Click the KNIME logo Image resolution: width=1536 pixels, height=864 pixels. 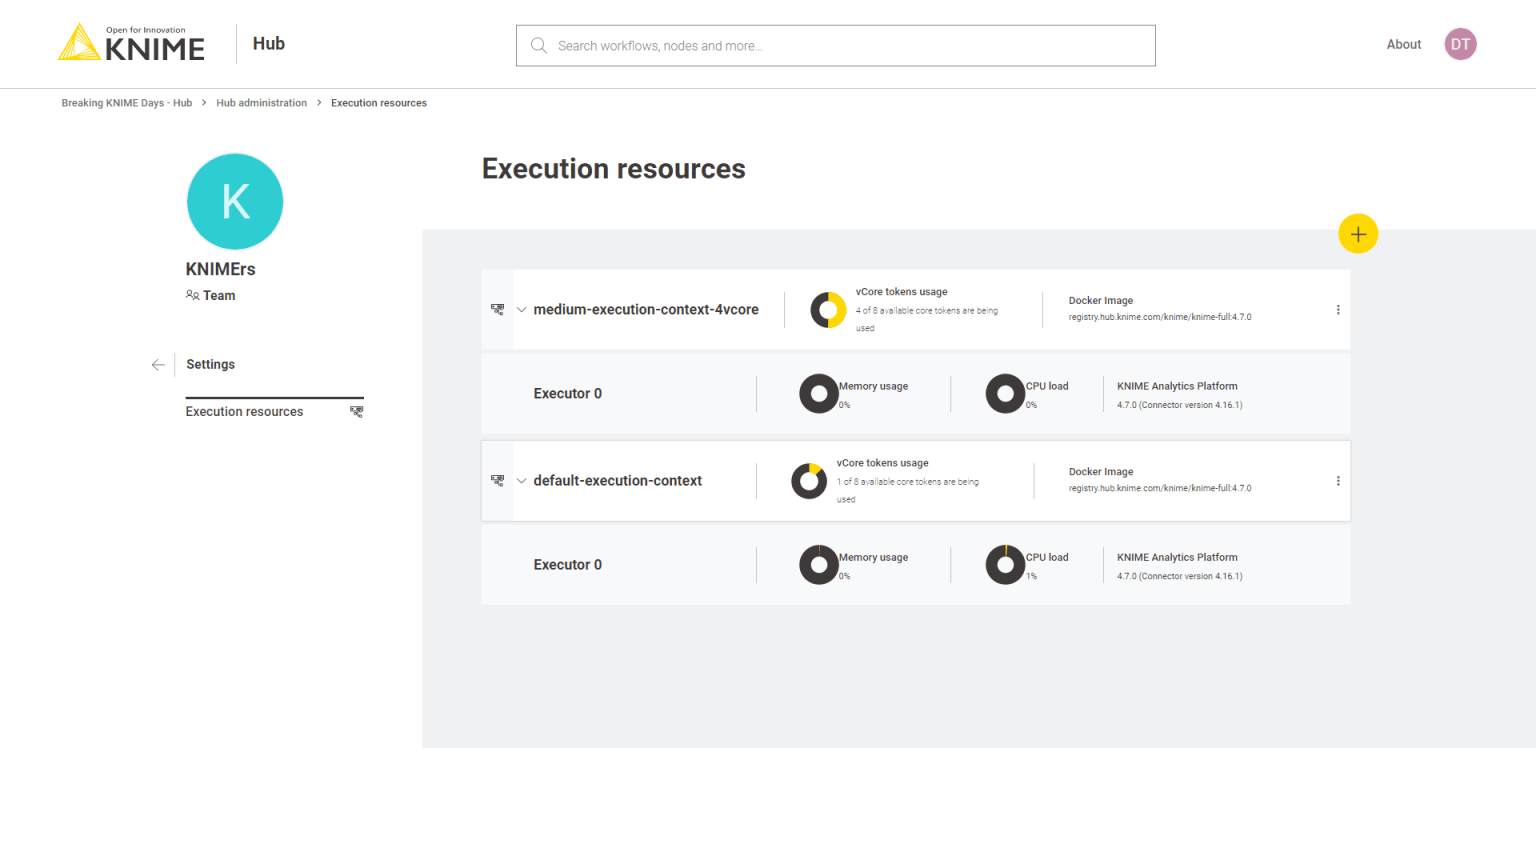coord(131,43)
